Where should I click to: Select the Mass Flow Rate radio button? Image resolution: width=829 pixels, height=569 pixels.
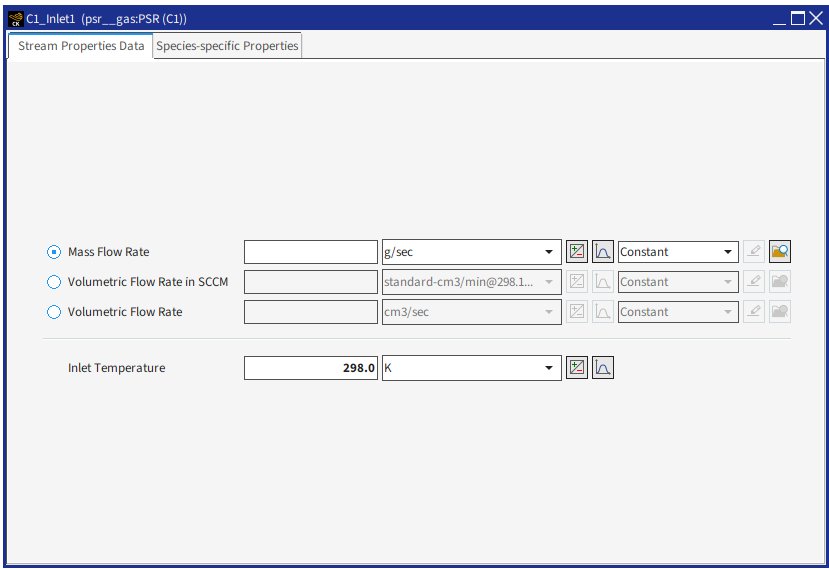point(54,252)
